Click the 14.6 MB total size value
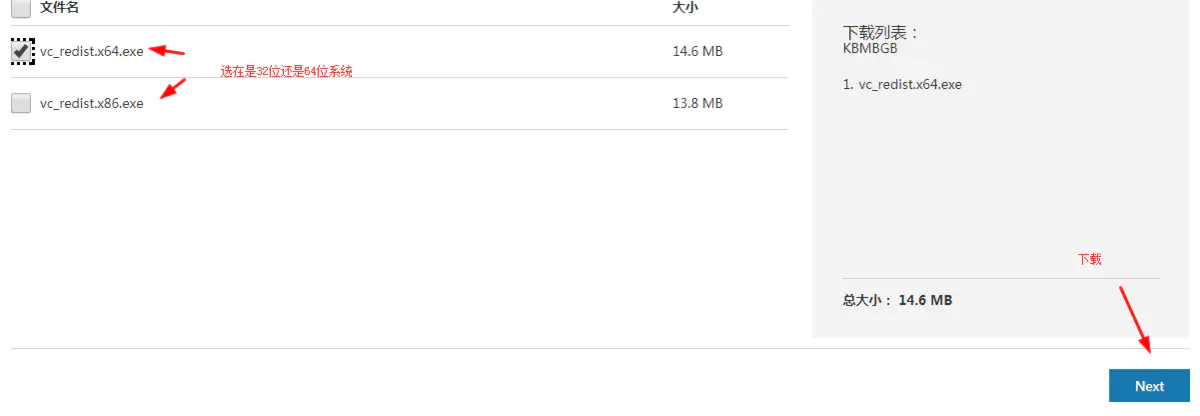This screenshot has width=1200, height=416. pos(925,300)
